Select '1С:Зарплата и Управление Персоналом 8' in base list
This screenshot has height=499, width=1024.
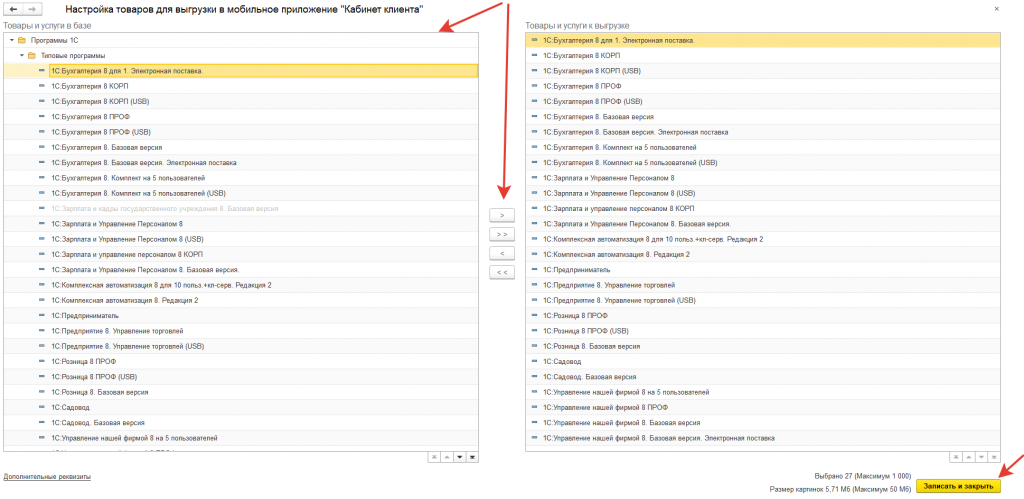[241, 224]
